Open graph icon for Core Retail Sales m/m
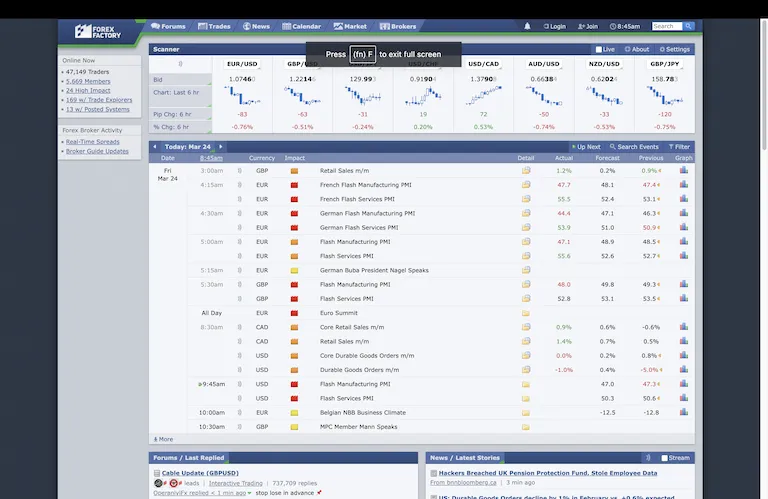Viewport: 768px width, 499px height. (x=684, y=327)
